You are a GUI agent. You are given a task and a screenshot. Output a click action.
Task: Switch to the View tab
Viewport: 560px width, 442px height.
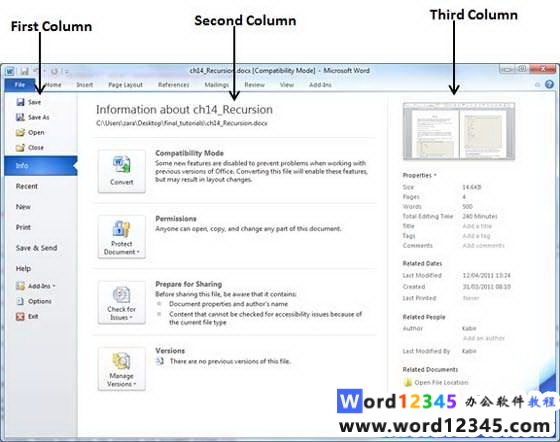tap(286, 85)
